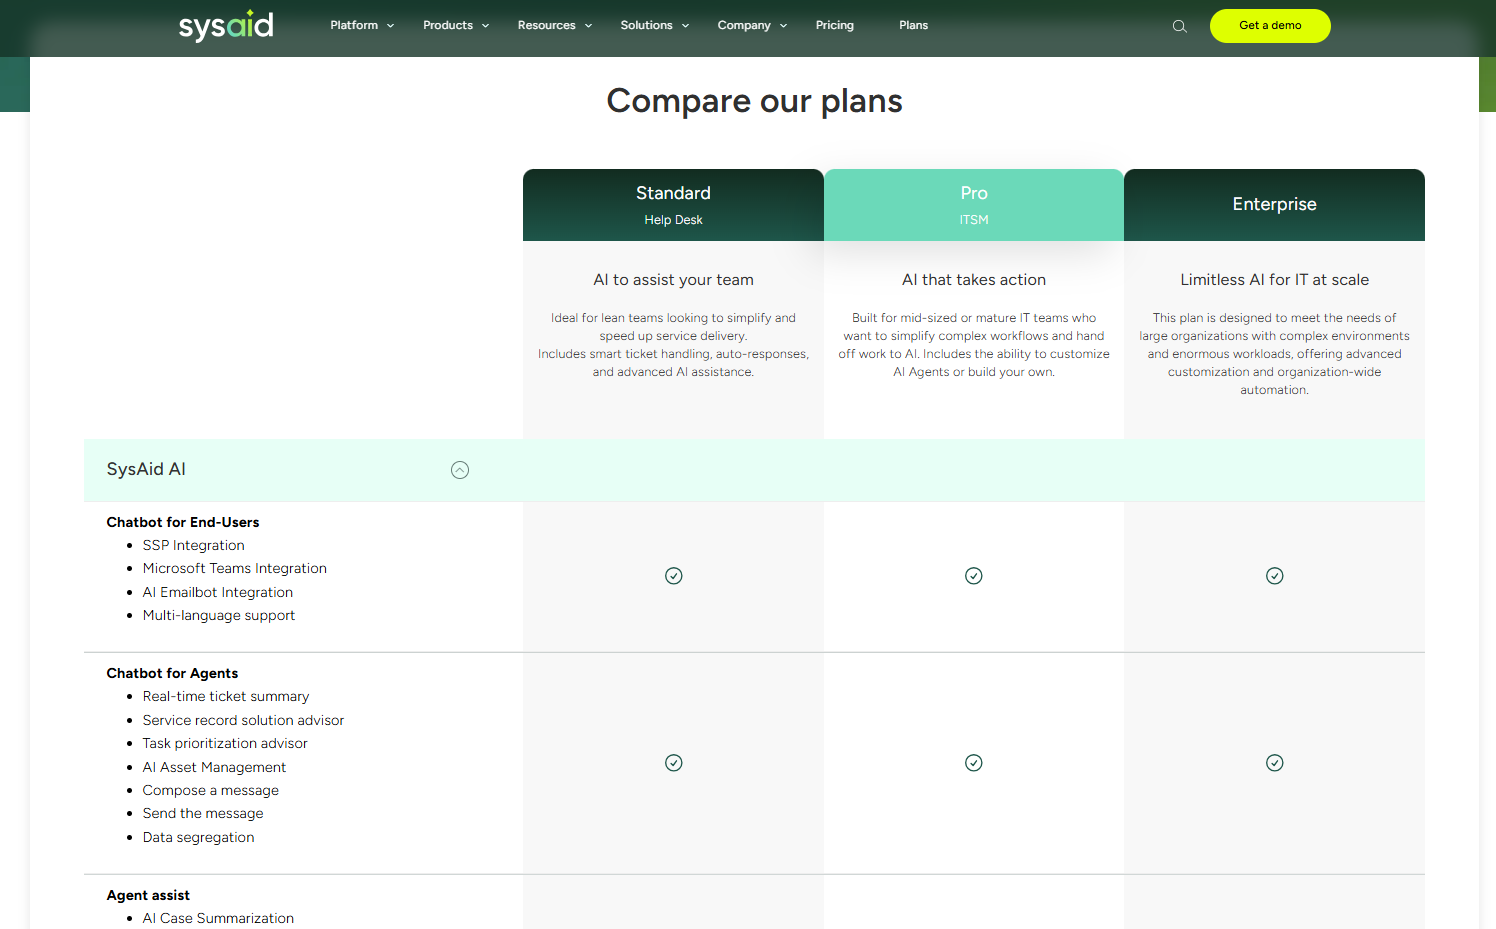Click SSP Integration list item
Screen dimensions: 1496x929
194,545
